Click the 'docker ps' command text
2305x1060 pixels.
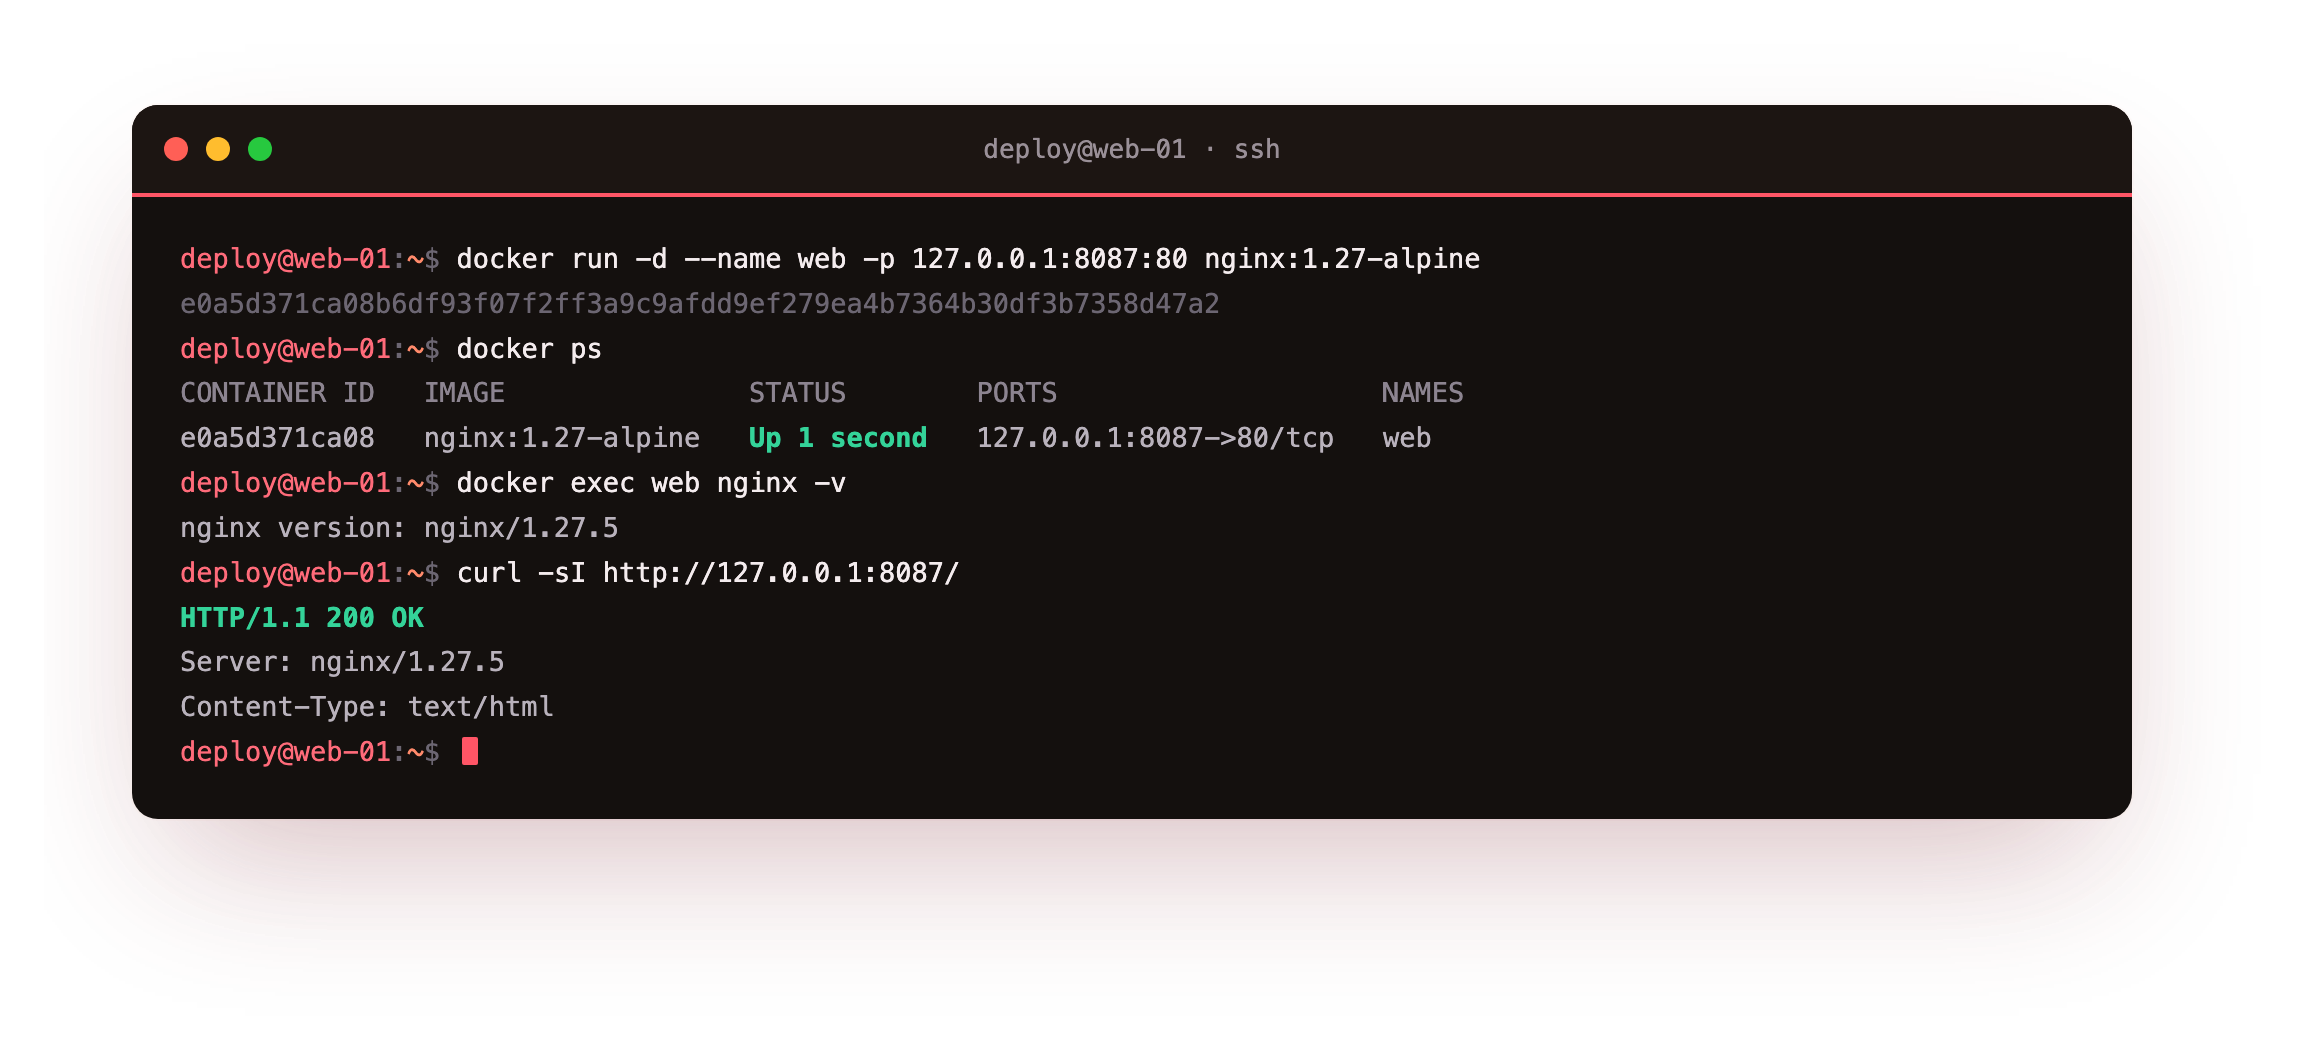tap(529, 349)
